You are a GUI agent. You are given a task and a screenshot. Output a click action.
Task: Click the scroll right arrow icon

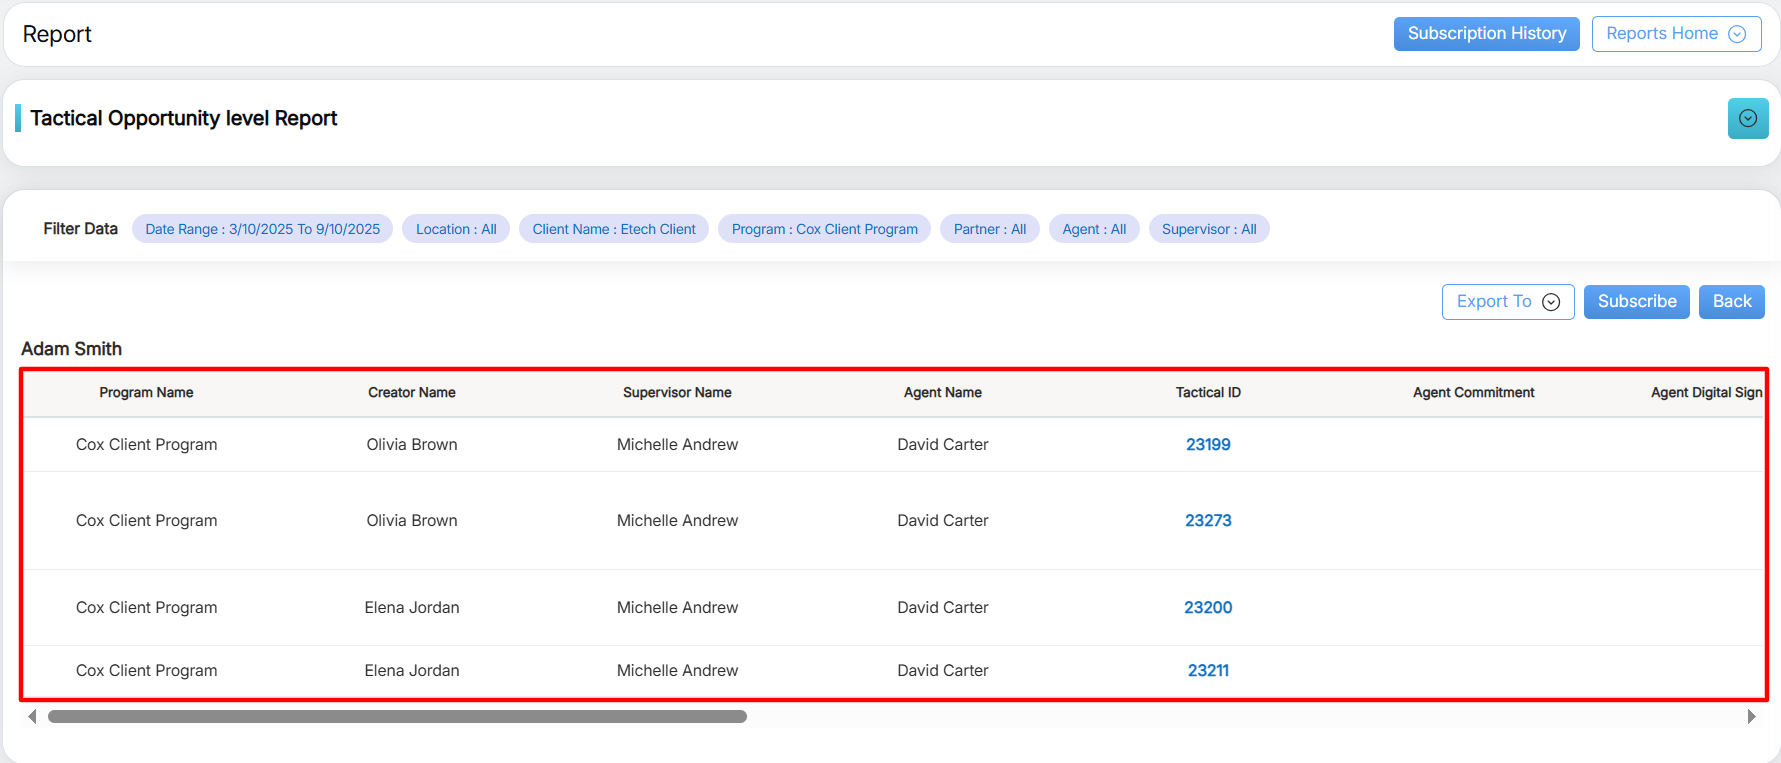coord(1751,717)
